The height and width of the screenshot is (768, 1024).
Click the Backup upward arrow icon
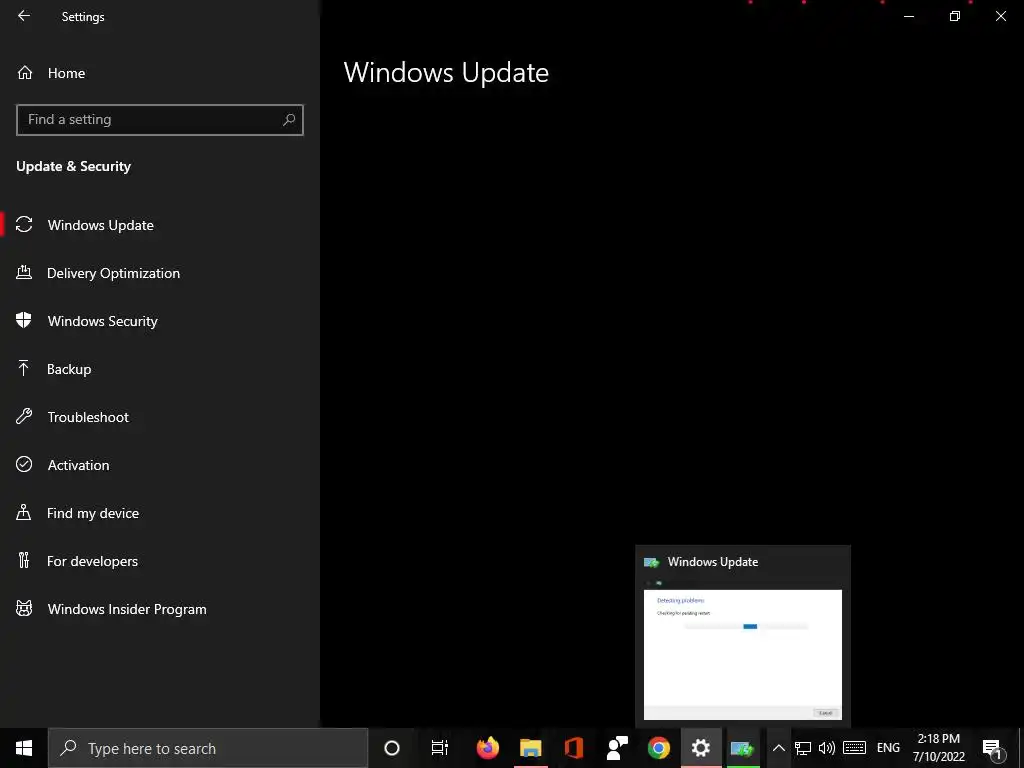click(24, 368)
